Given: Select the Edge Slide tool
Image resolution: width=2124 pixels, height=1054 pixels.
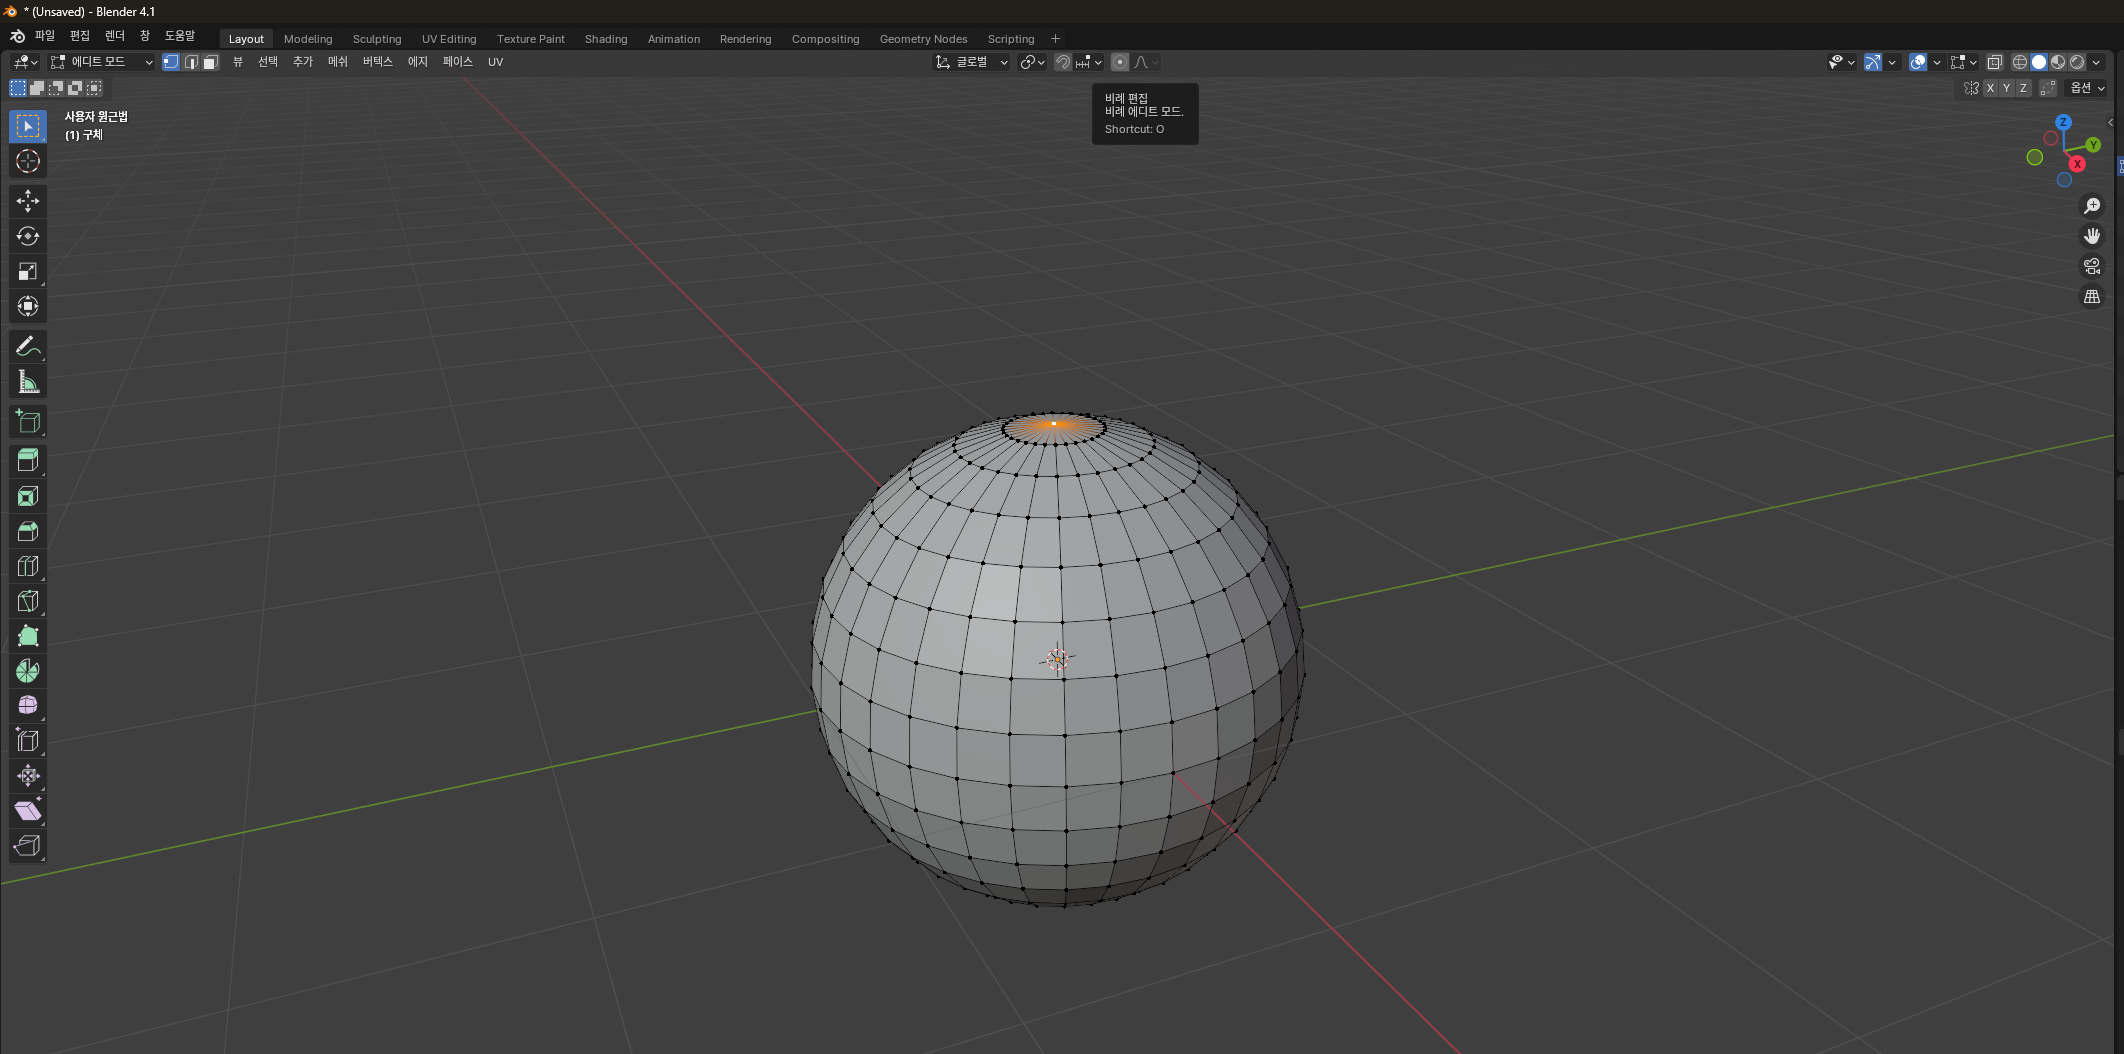Looking at the screenshot, I should click(28, 741).
